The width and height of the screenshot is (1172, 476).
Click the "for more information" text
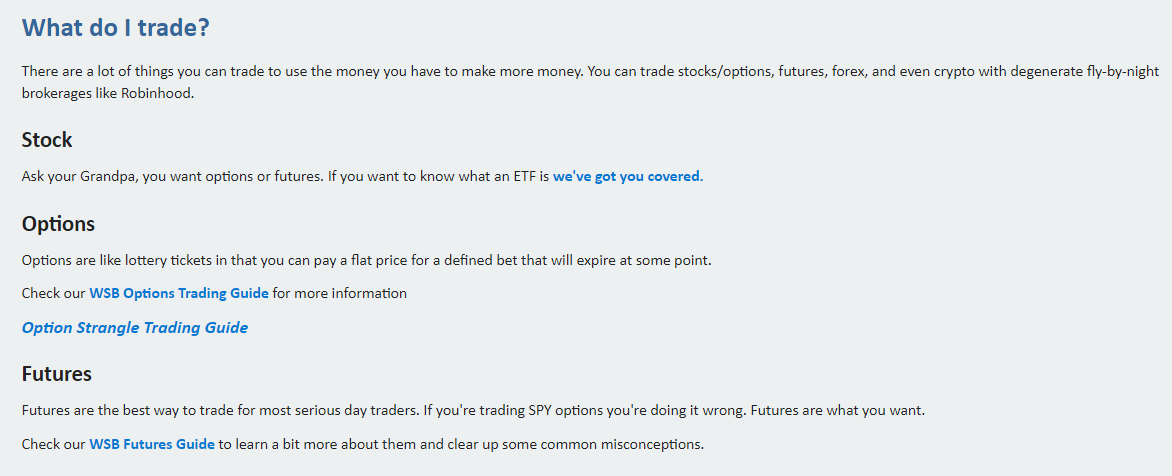pos(339,293)
